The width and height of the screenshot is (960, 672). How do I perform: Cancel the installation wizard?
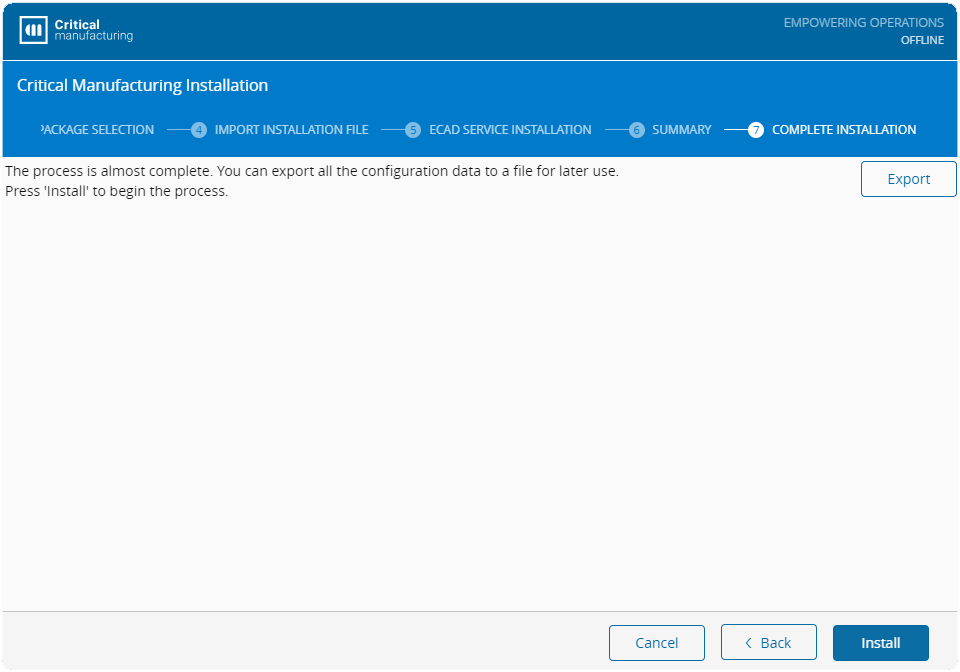[656, 643]
